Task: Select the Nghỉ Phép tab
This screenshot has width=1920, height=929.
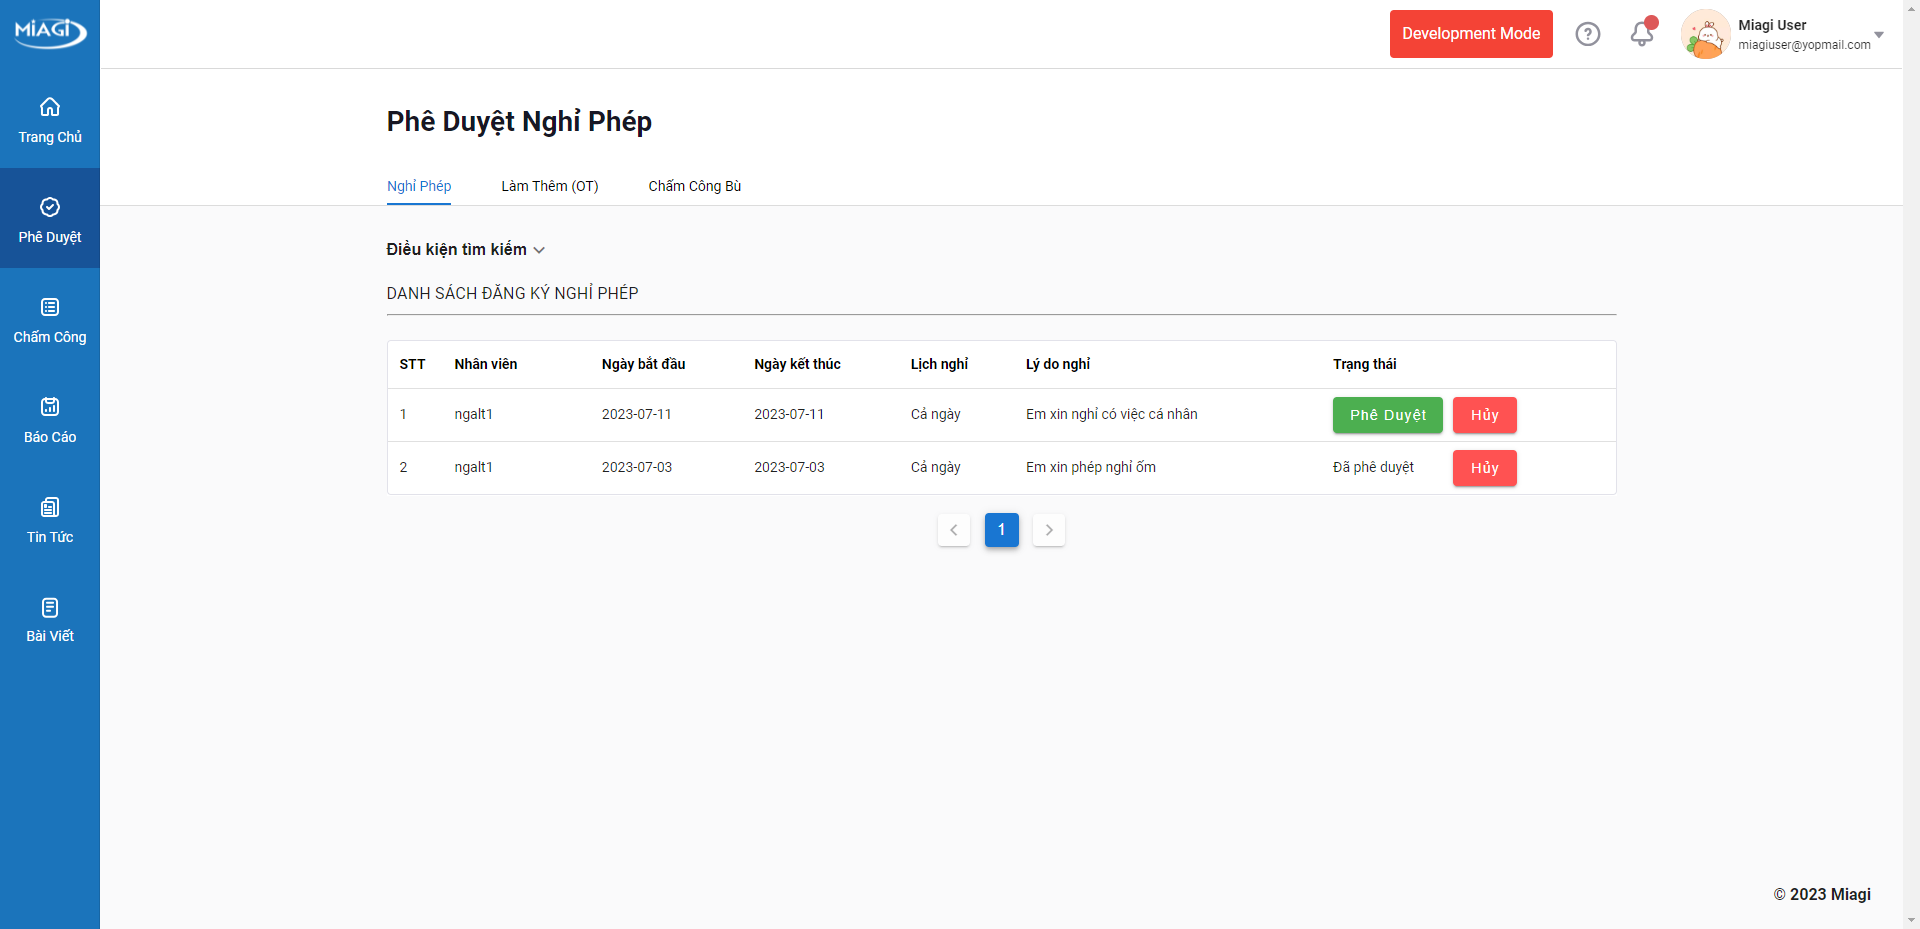Action: [x=419, y=186]
